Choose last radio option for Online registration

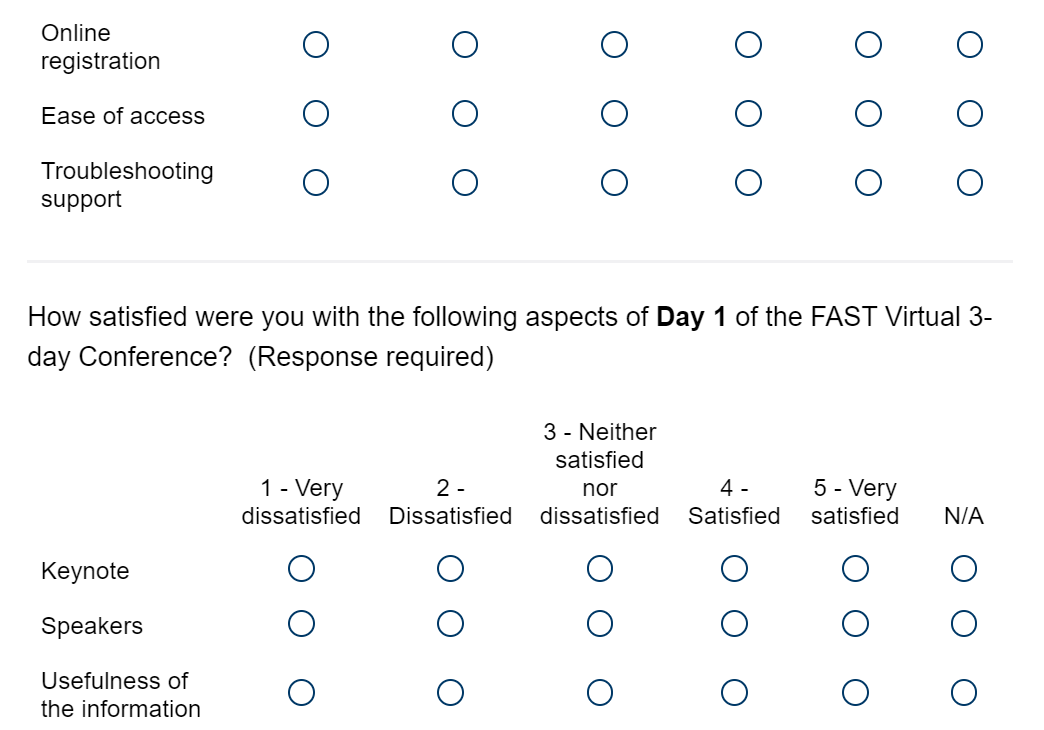coord(969,45)
